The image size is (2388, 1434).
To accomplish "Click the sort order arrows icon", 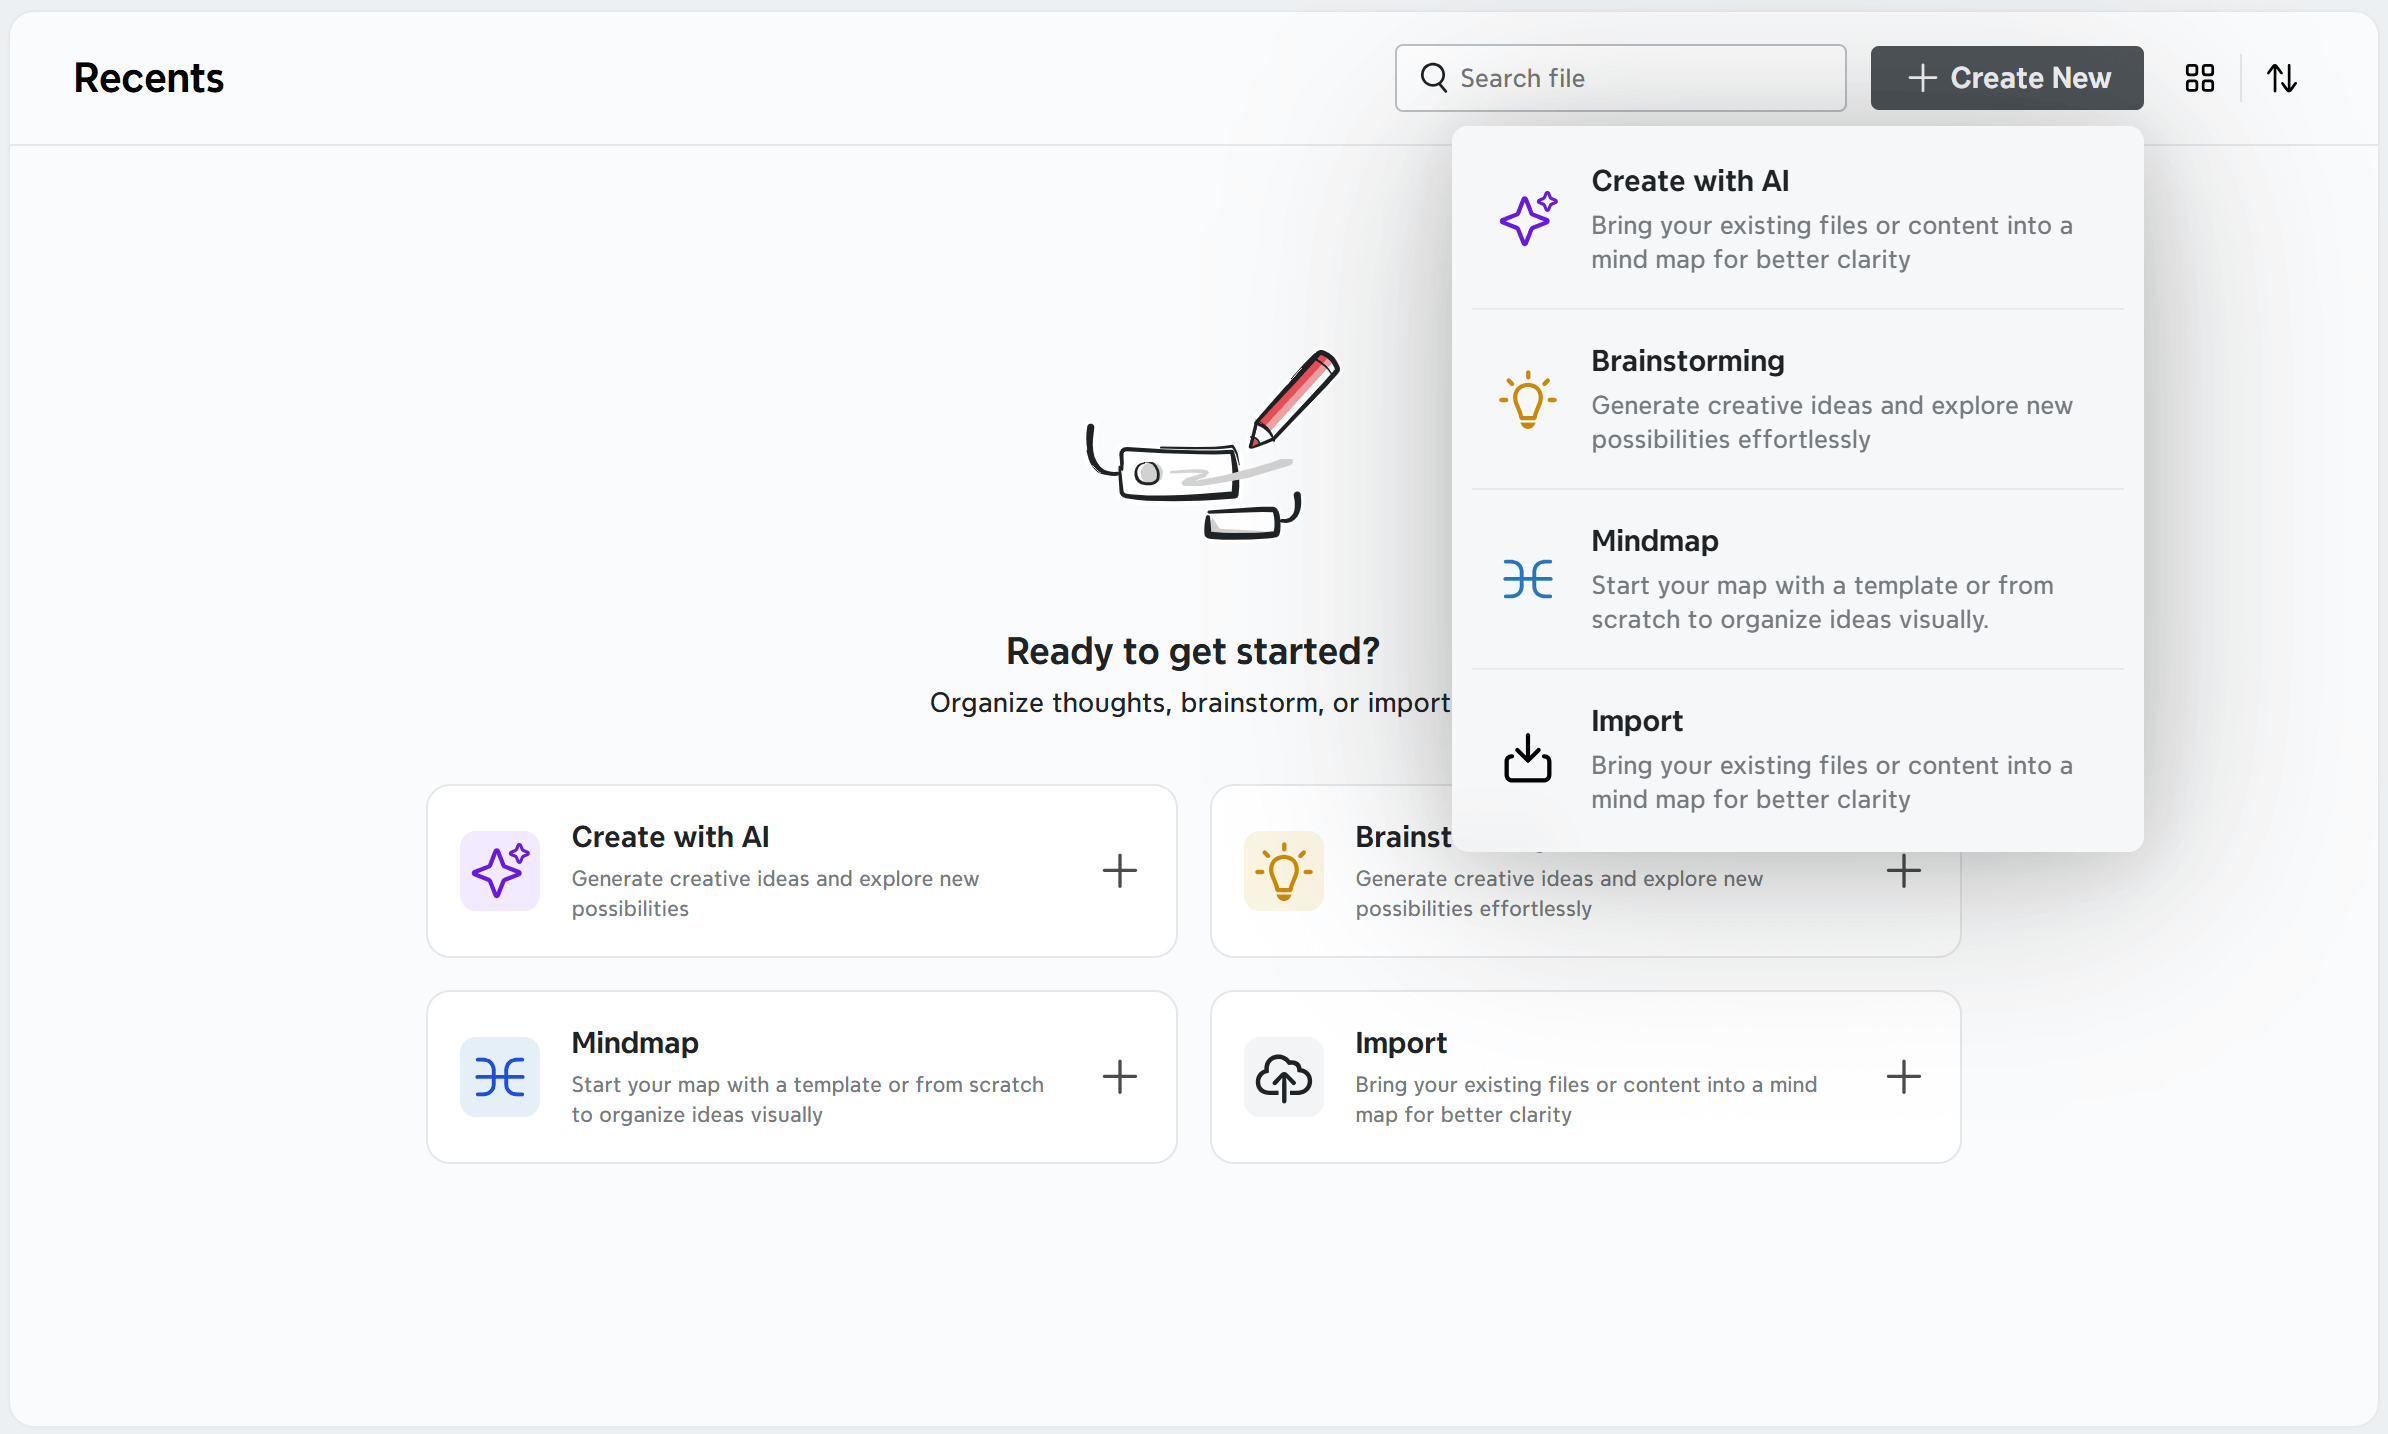I will pyautogui.click(x=2281, y=77).
